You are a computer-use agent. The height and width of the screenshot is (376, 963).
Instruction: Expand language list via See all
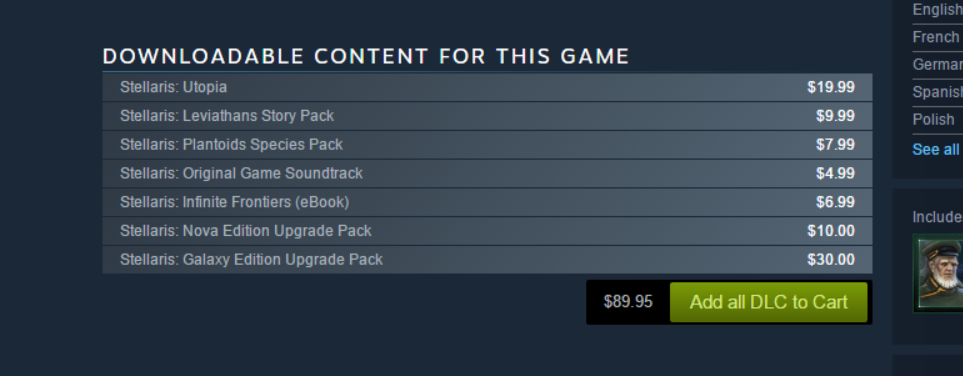937,149
